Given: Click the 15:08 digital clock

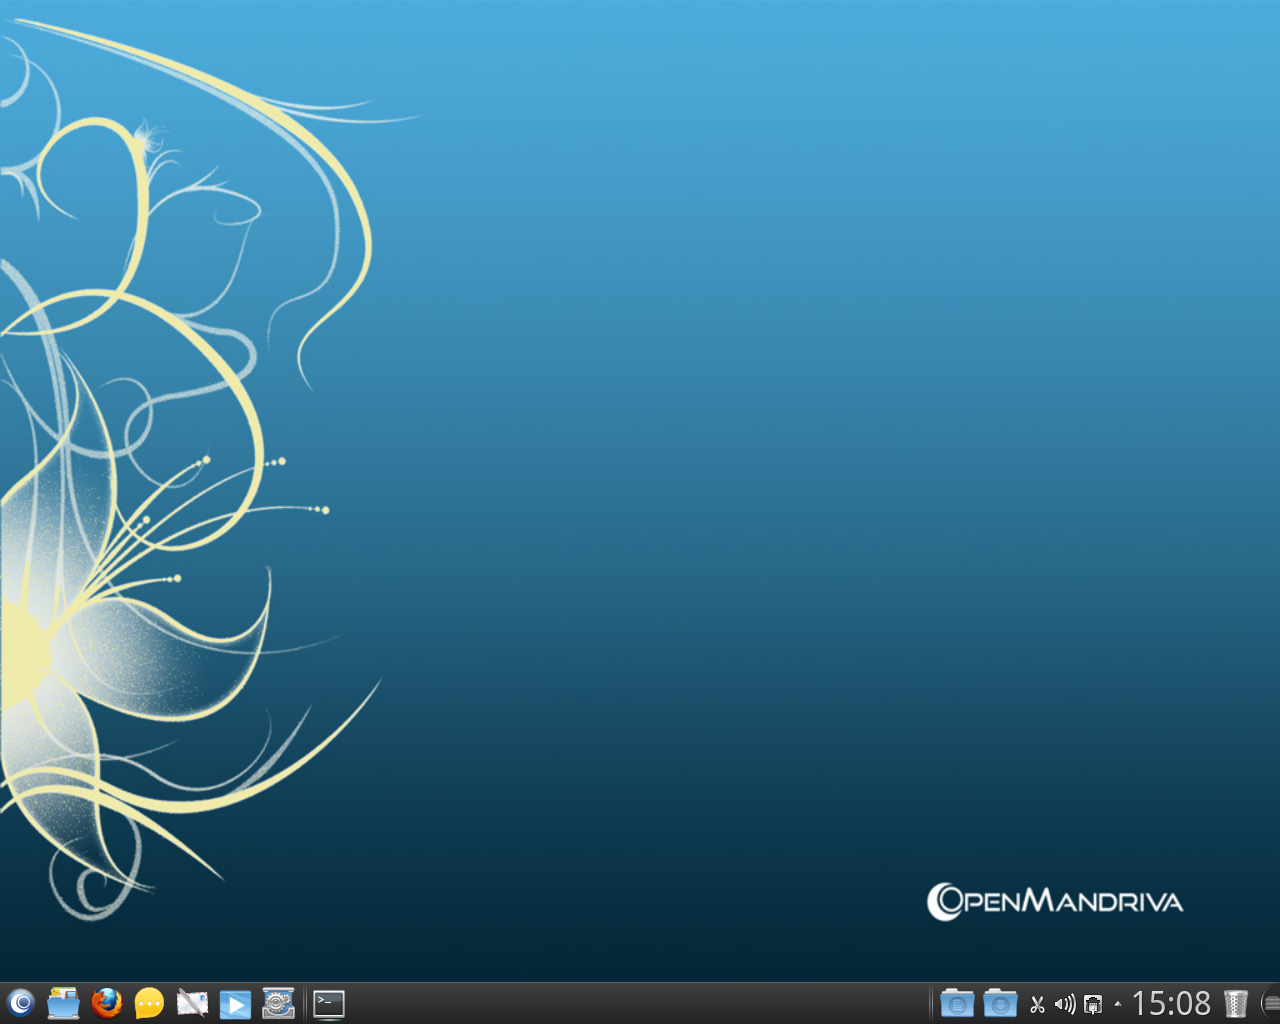Looking at the screenshot, I should coord(1171,1003).
